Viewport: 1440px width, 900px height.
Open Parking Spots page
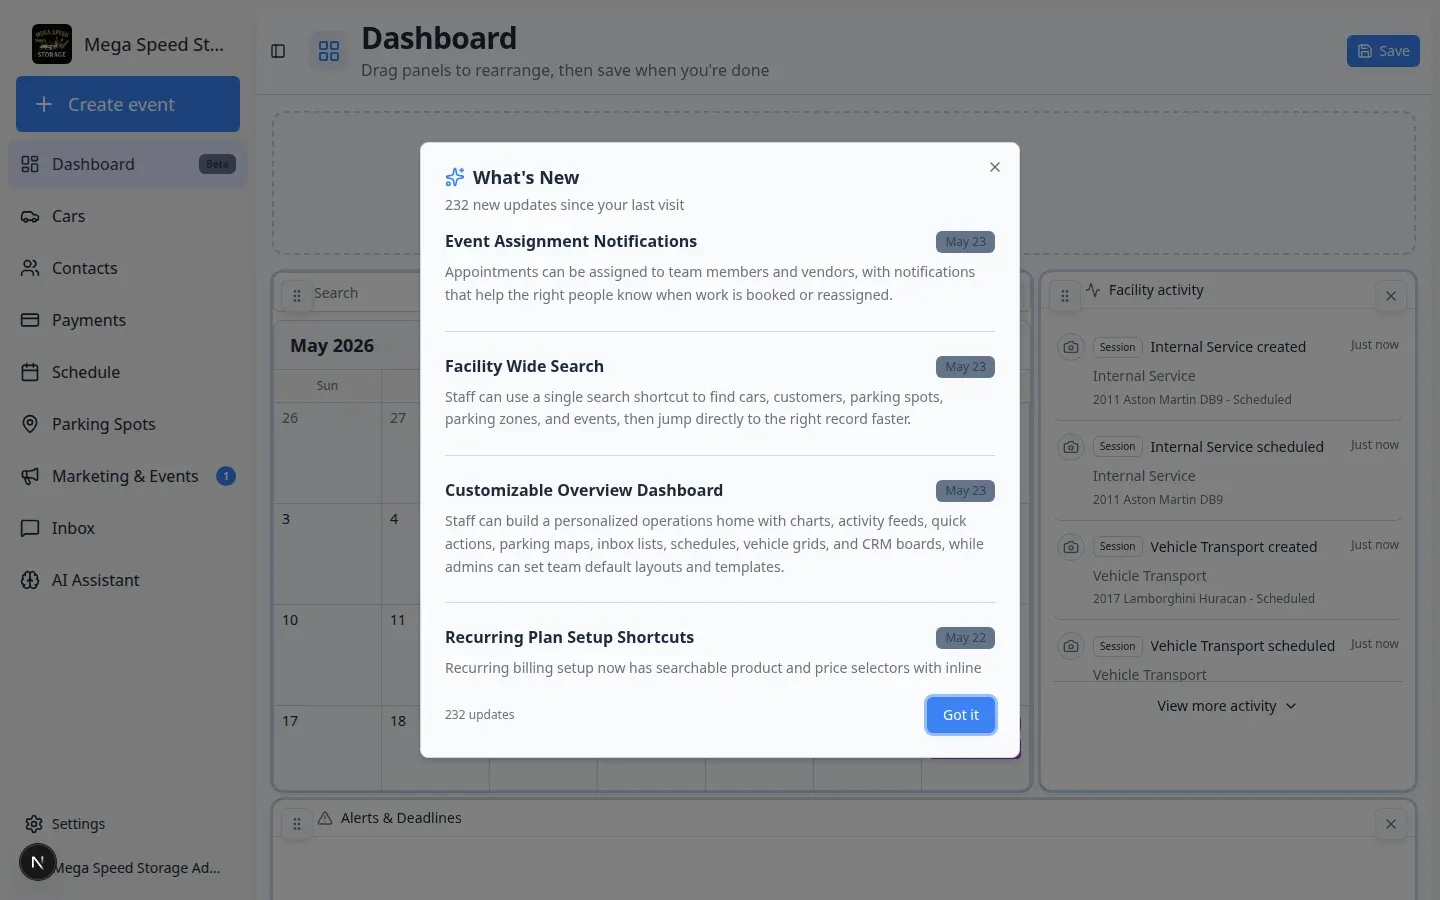[128, 424]
